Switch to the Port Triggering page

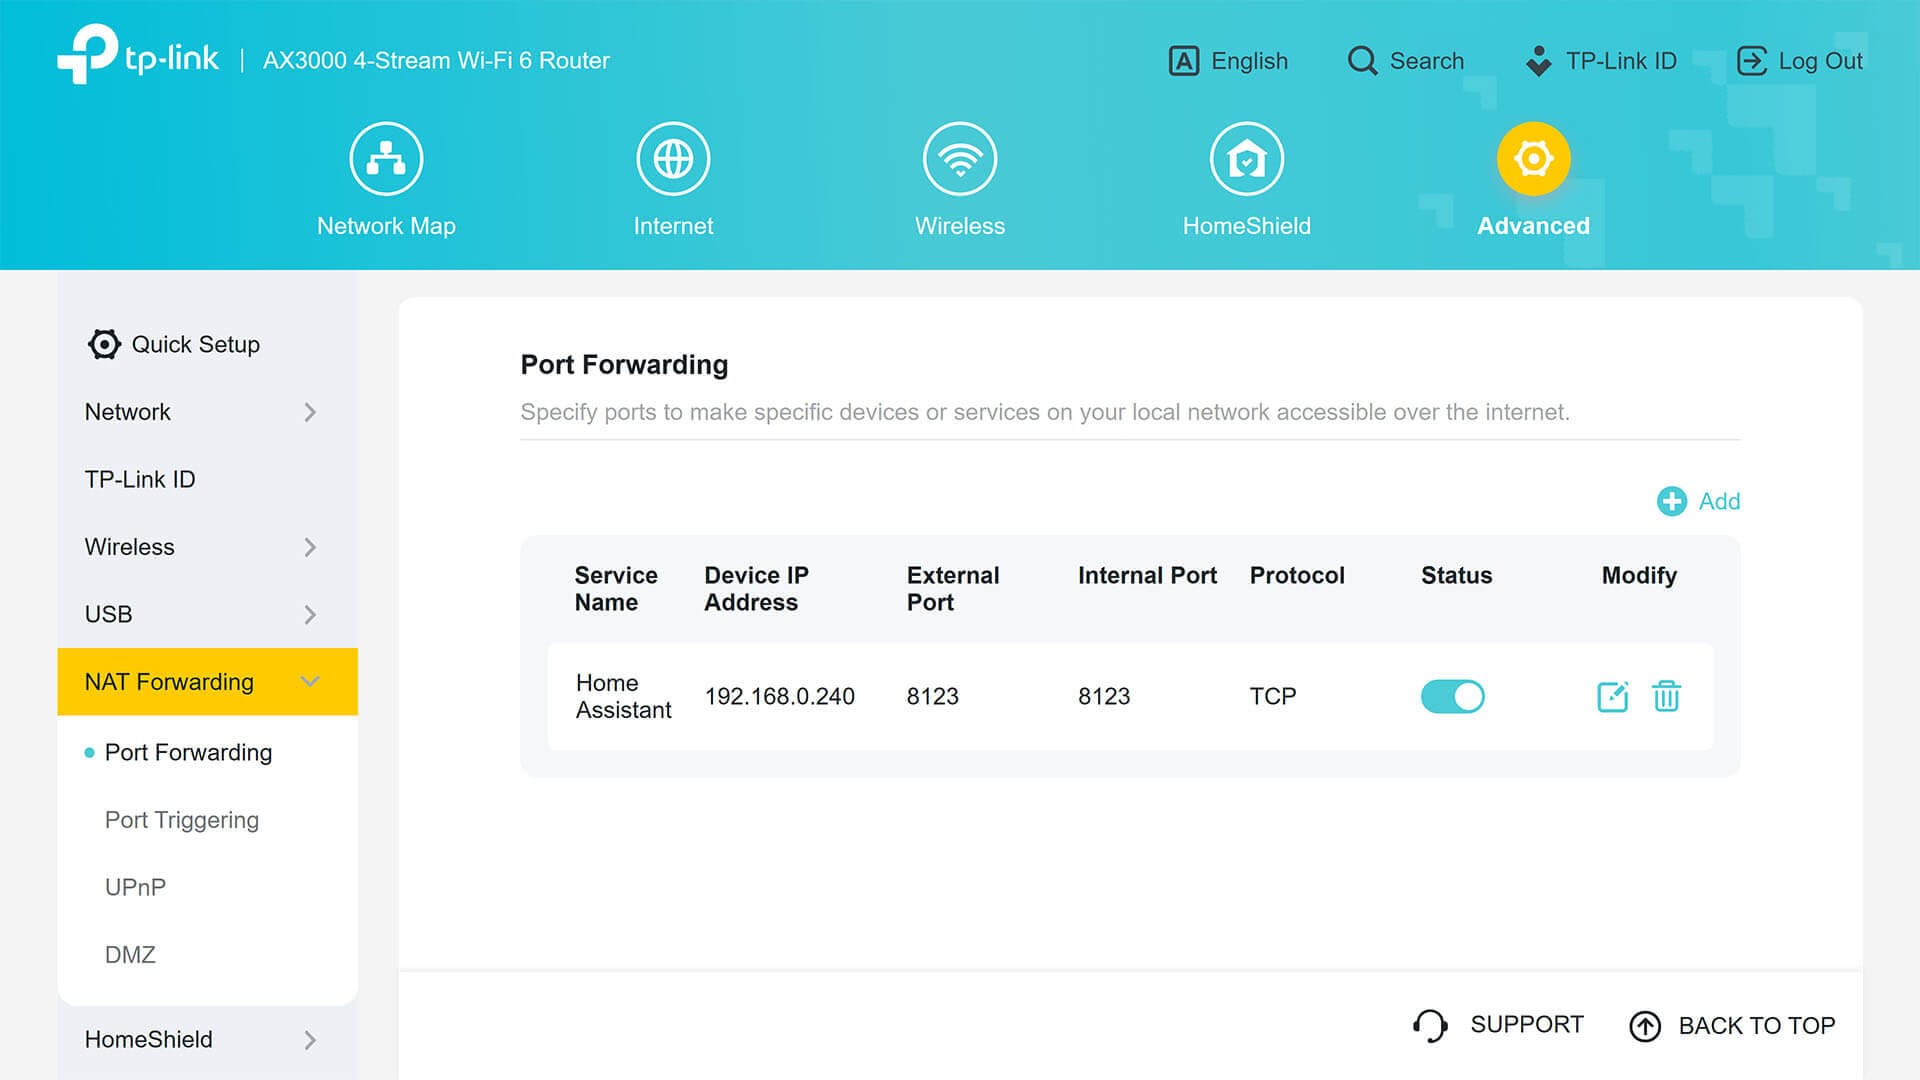click(x=181, y=820)
